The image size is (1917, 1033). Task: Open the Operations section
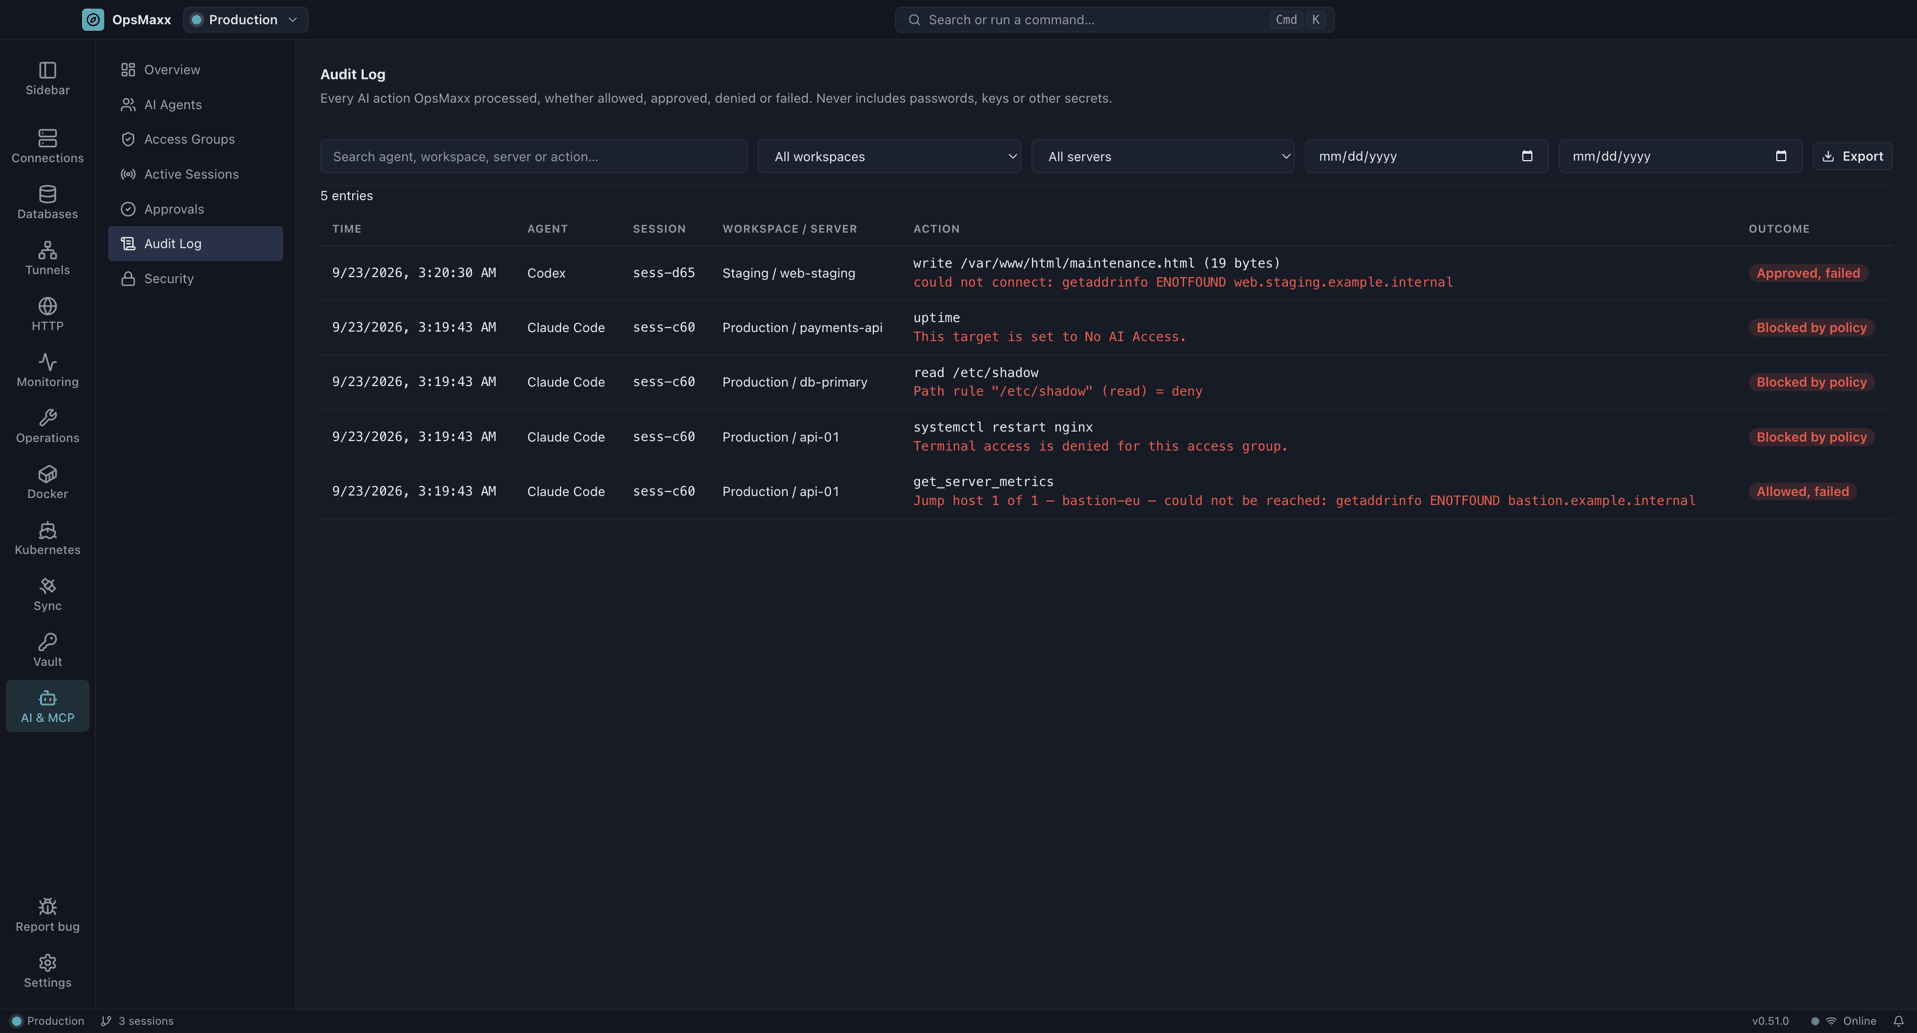click(x=47, y=426)
